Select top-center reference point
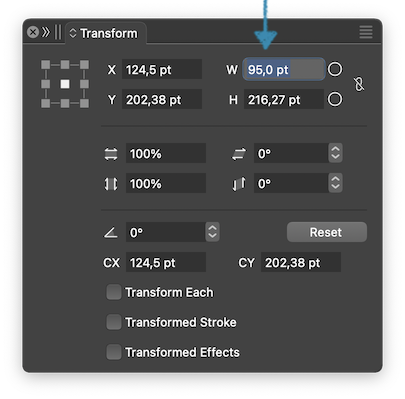 coord(65,65)
